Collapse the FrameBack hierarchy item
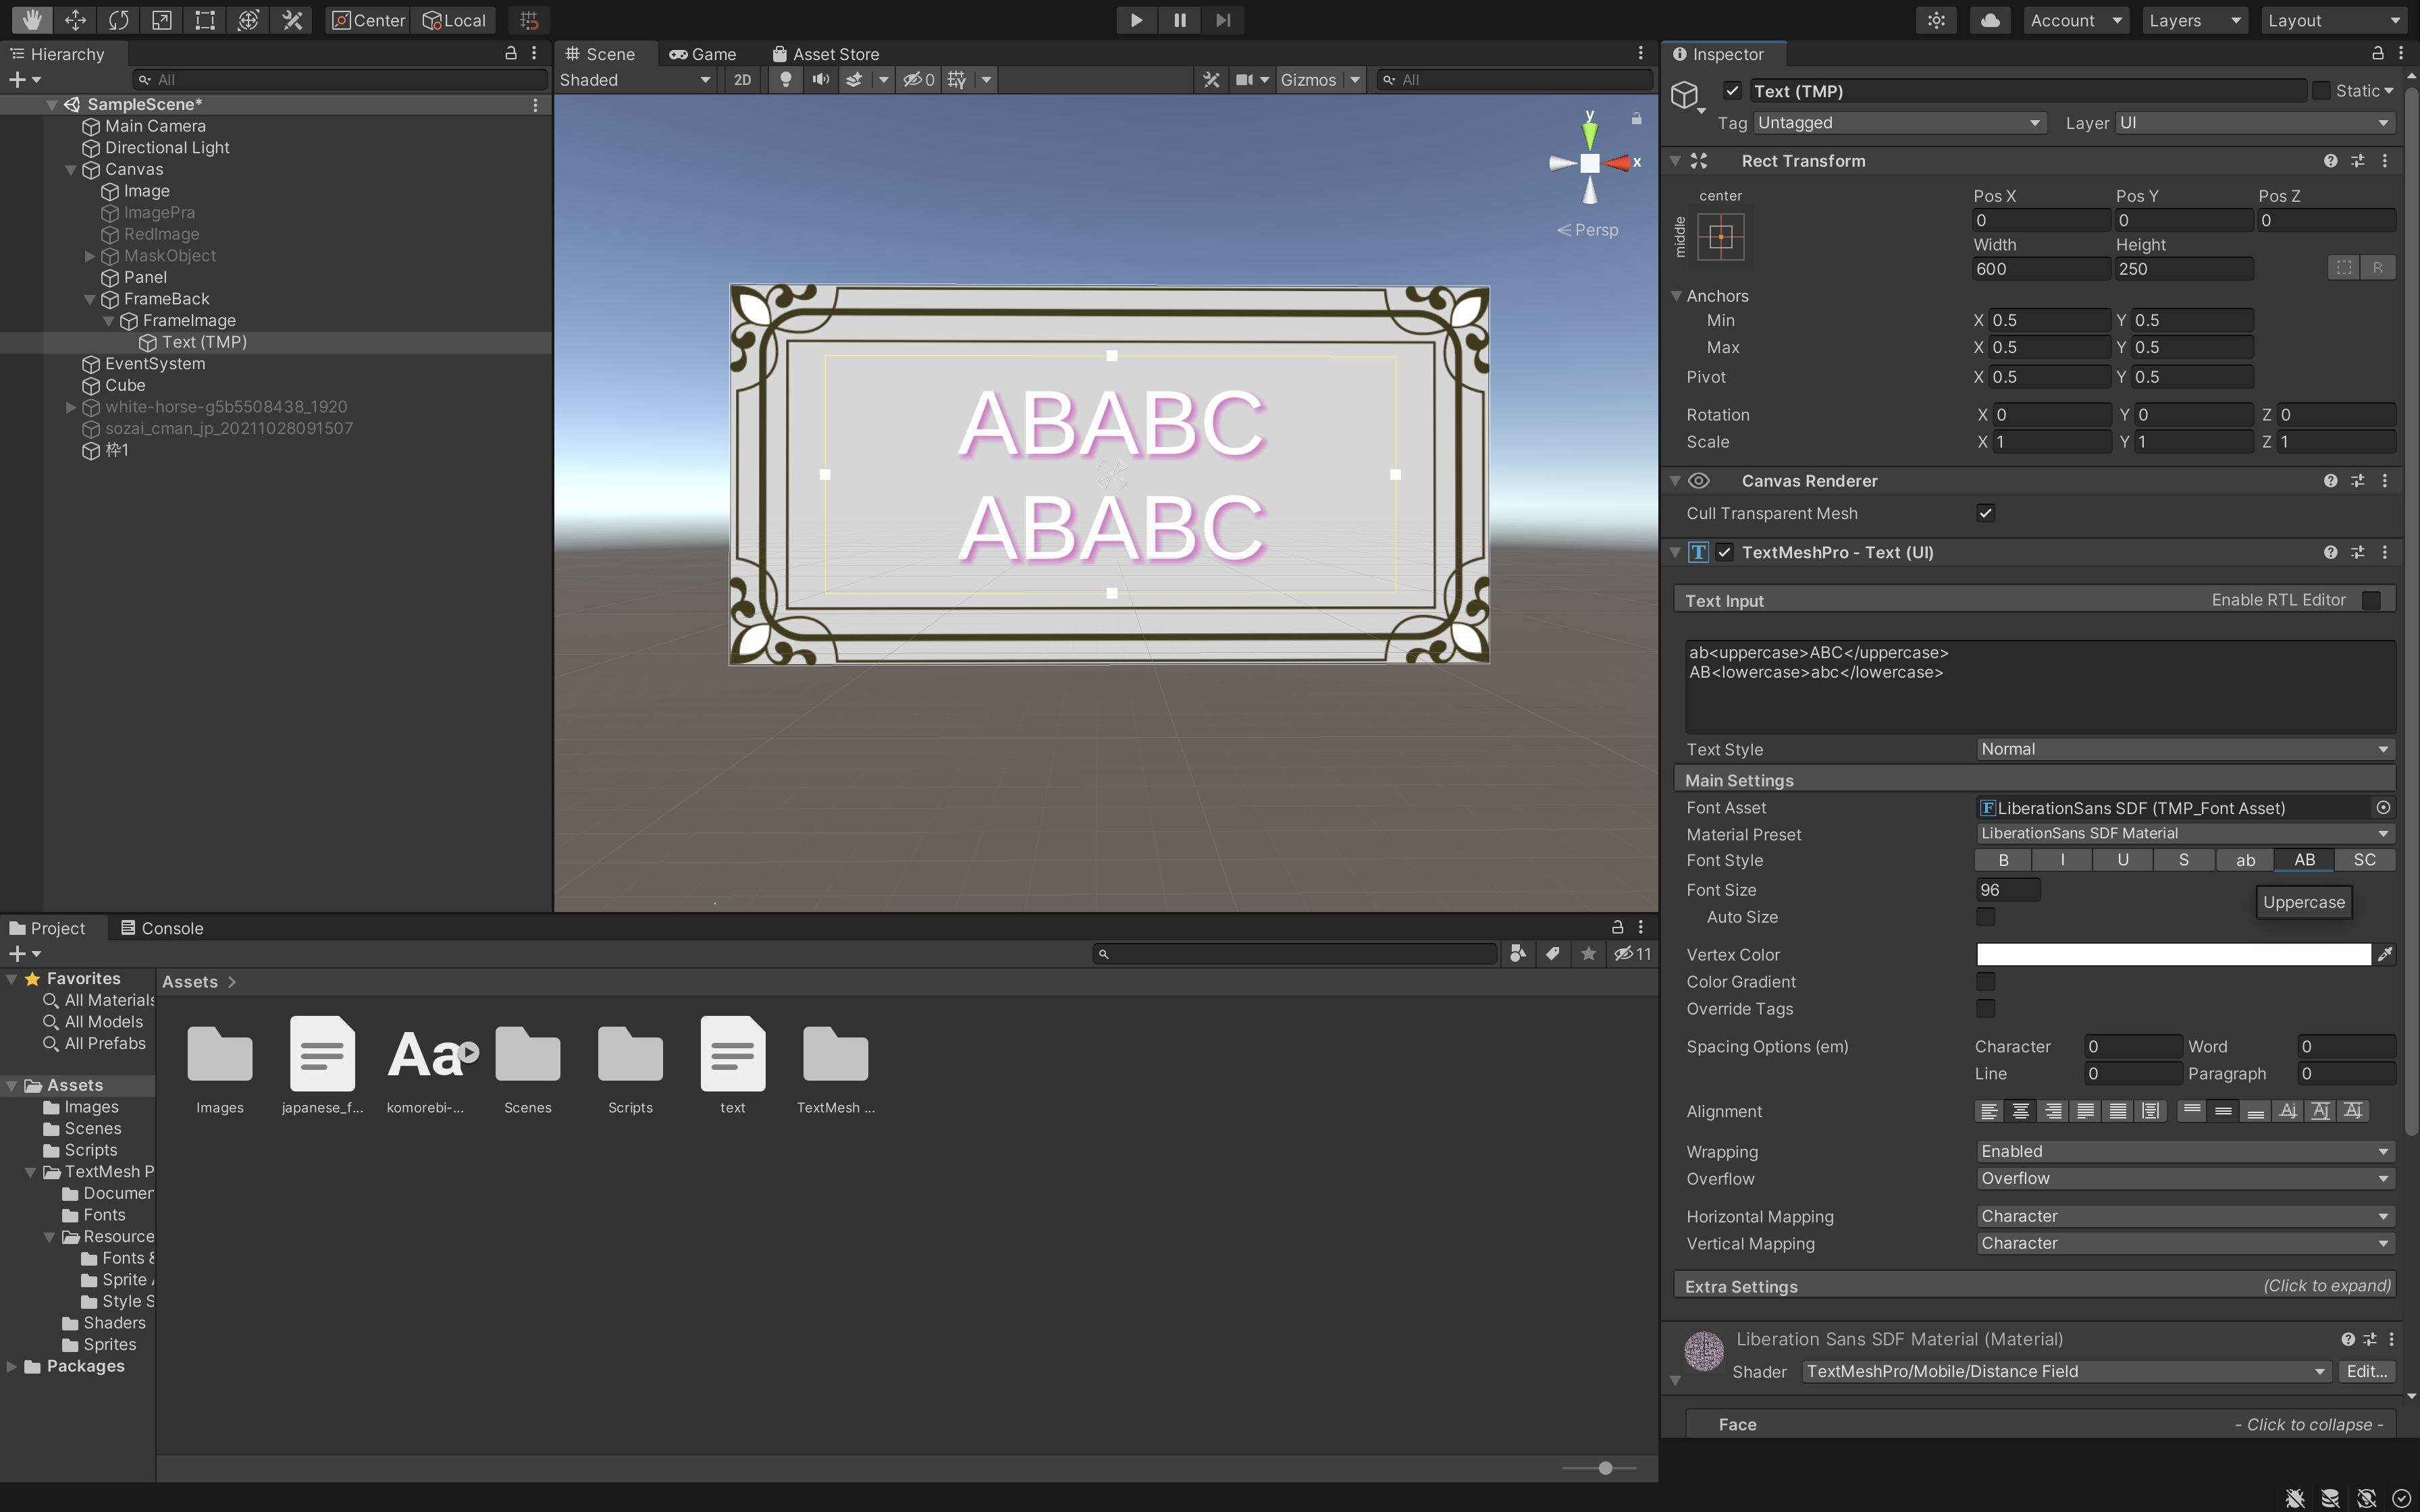Screen dimensions: 2420x1512 tap(89, 299)
